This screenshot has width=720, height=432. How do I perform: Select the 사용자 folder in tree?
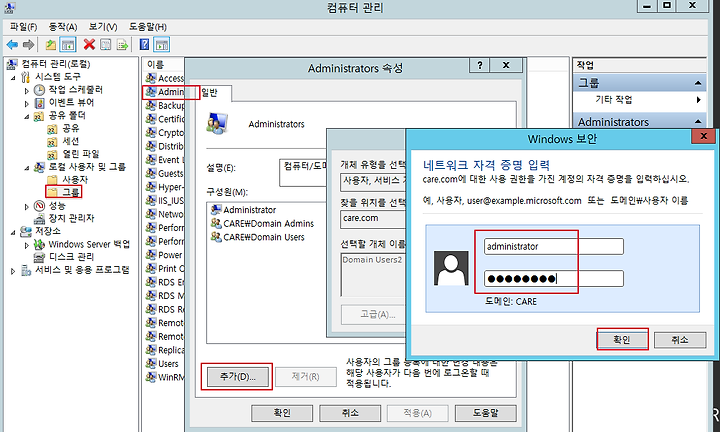tap(75, 180)
